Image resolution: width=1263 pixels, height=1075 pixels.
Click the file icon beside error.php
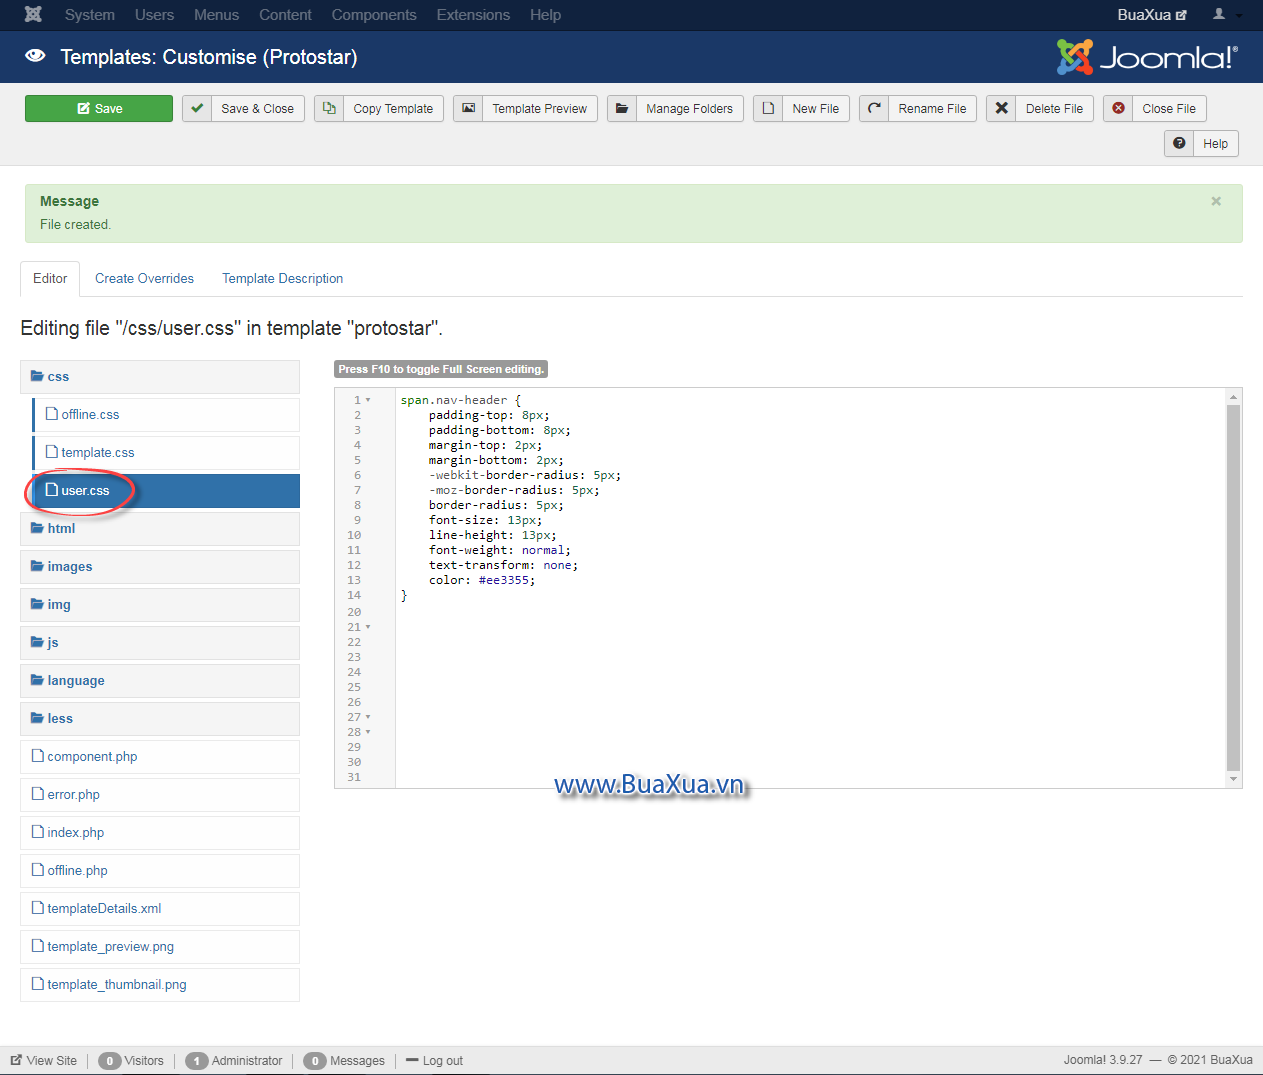[38, 794]
